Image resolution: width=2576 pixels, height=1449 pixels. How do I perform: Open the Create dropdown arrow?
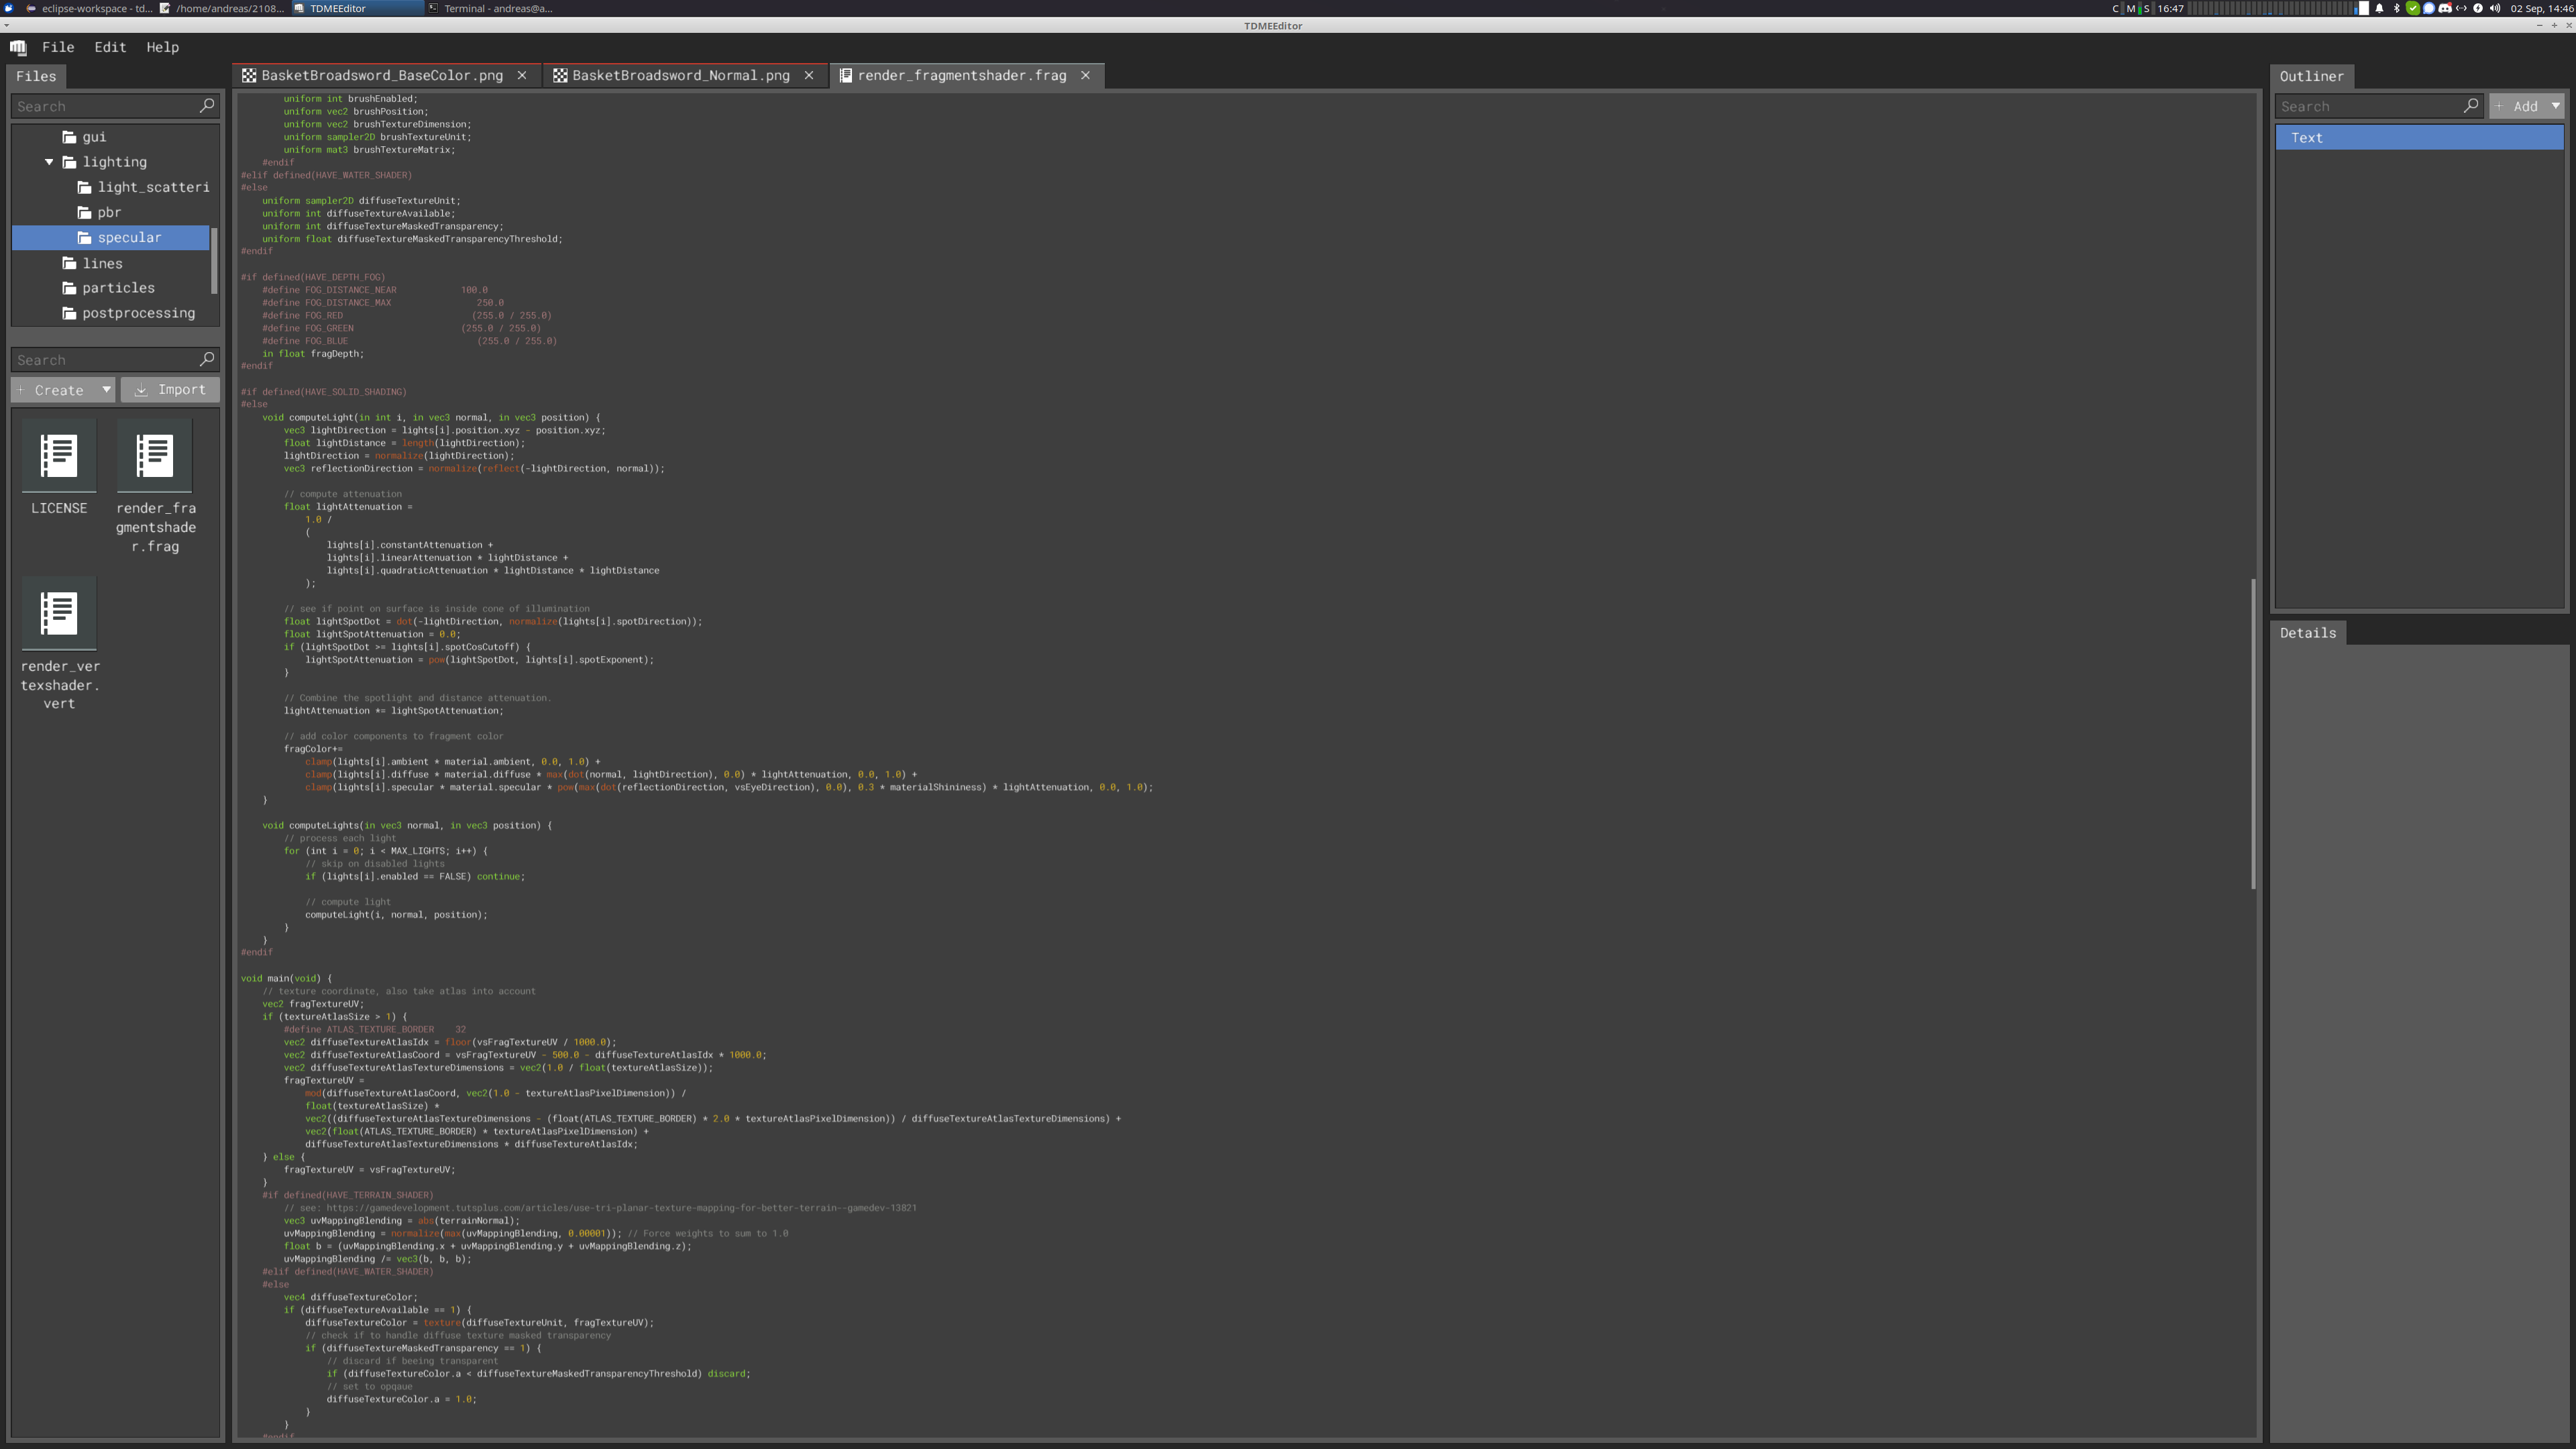pos(106,390)
